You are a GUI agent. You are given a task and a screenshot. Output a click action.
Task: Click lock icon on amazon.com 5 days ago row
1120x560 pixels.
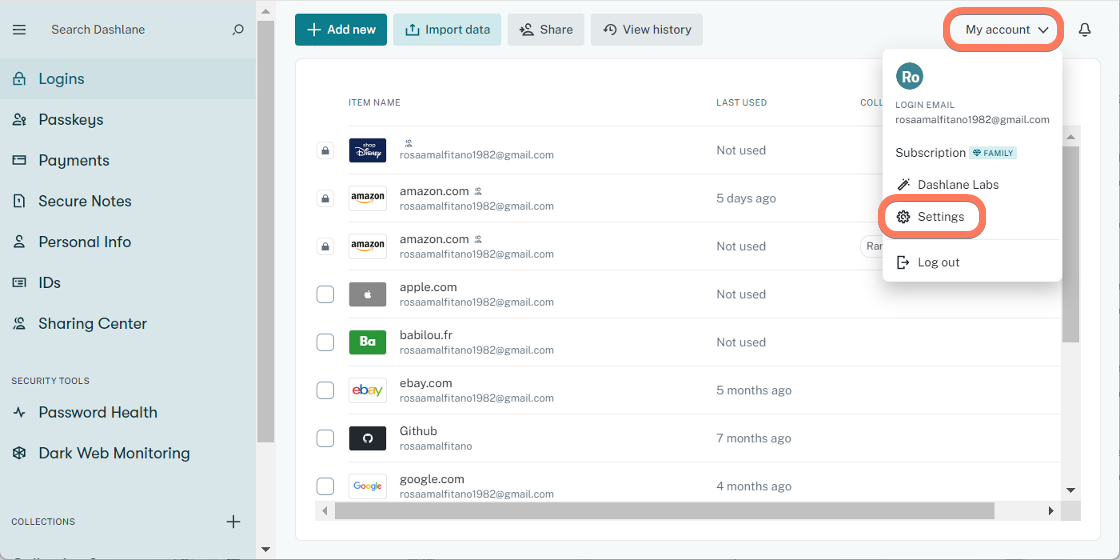[x=325, y=198]
